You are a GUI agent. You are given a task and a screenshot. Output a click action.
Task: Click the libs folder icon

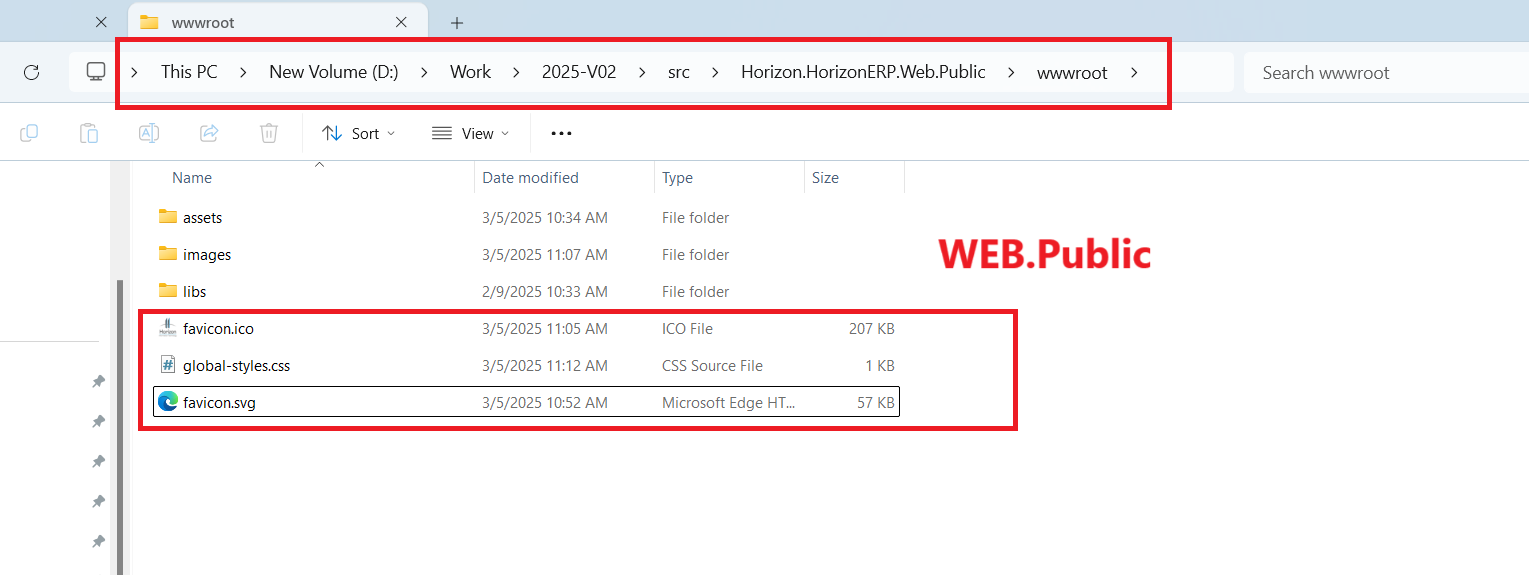click(x=168, y=291)
